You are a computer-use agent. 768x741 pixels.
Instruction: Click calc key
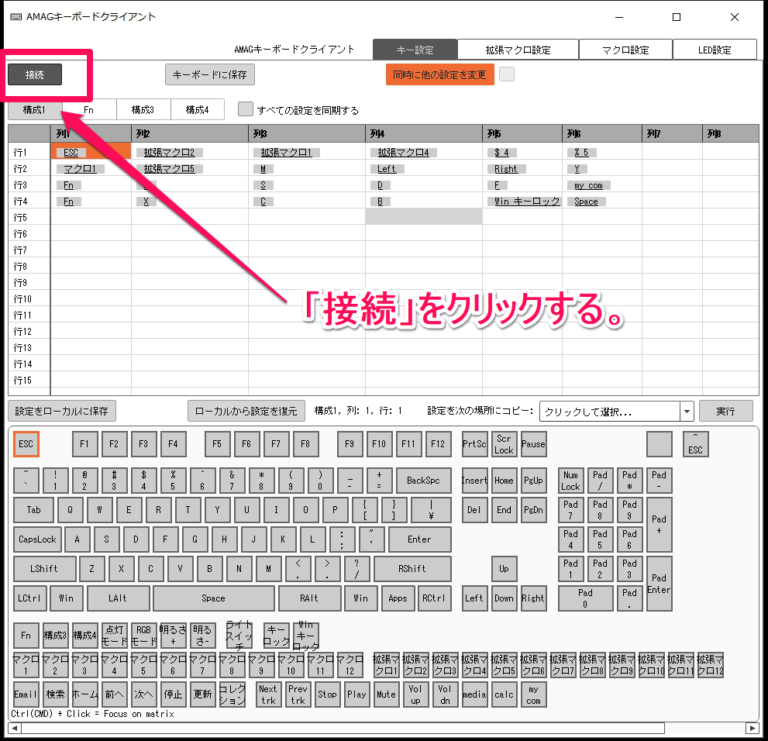tap(504, 694)
